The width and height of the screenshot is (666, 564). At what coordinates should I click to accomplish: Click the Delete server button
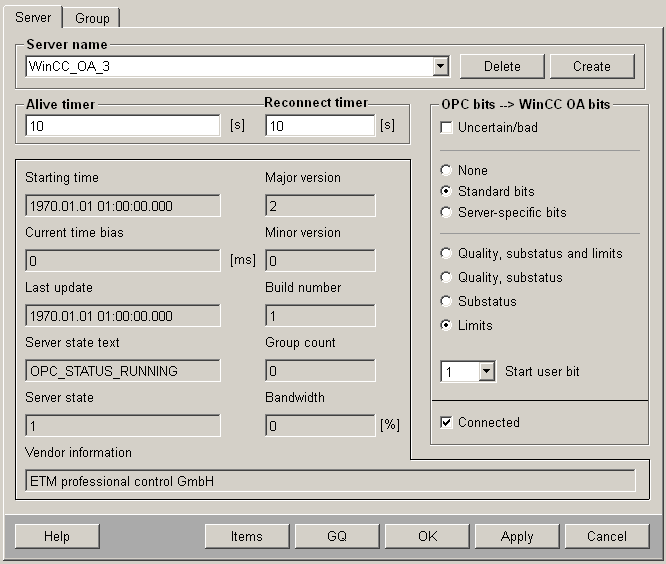pos(502,66)
